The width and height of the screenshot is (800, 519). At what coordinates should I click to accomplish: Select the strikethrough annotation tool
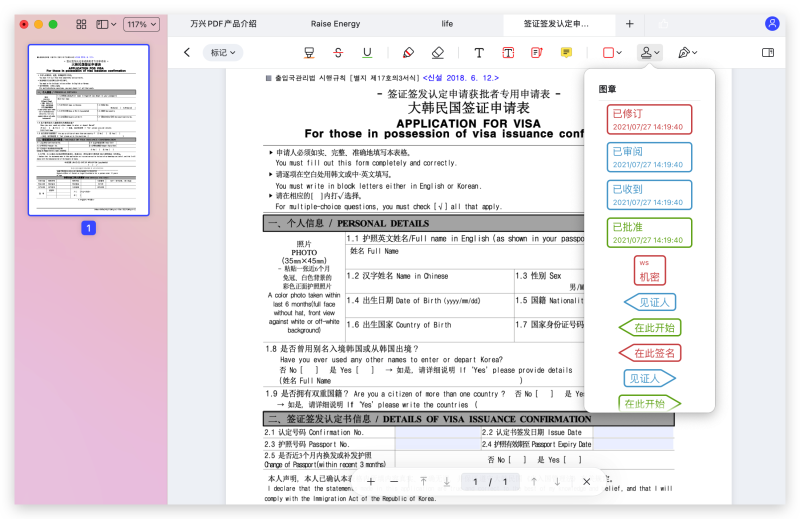[x=338, y=52]
